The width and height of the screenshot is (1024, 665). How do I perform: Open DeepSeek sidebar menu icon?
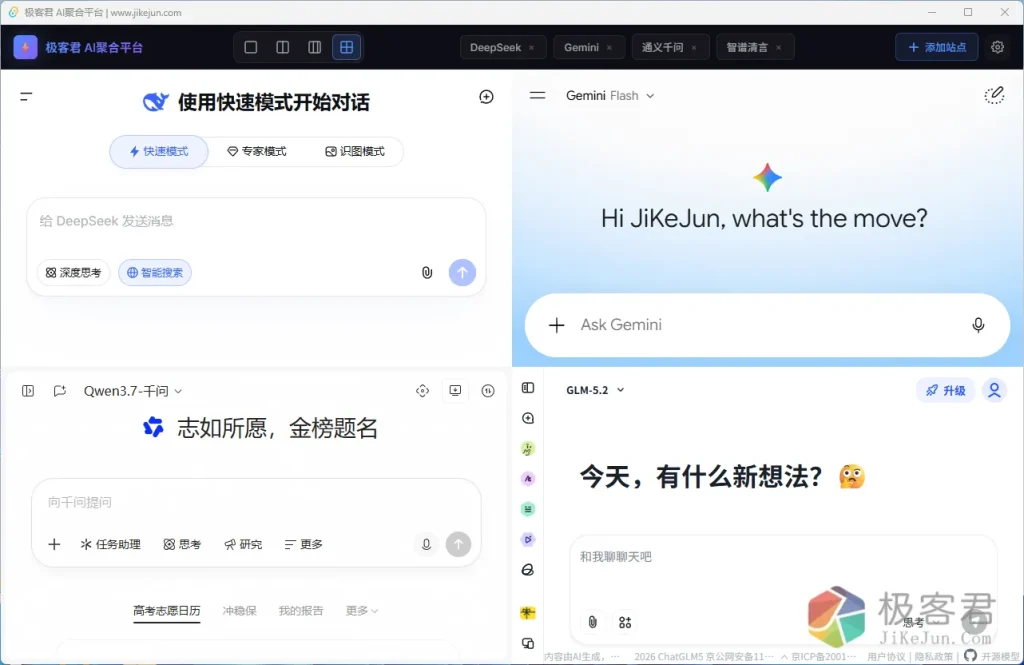26,97
